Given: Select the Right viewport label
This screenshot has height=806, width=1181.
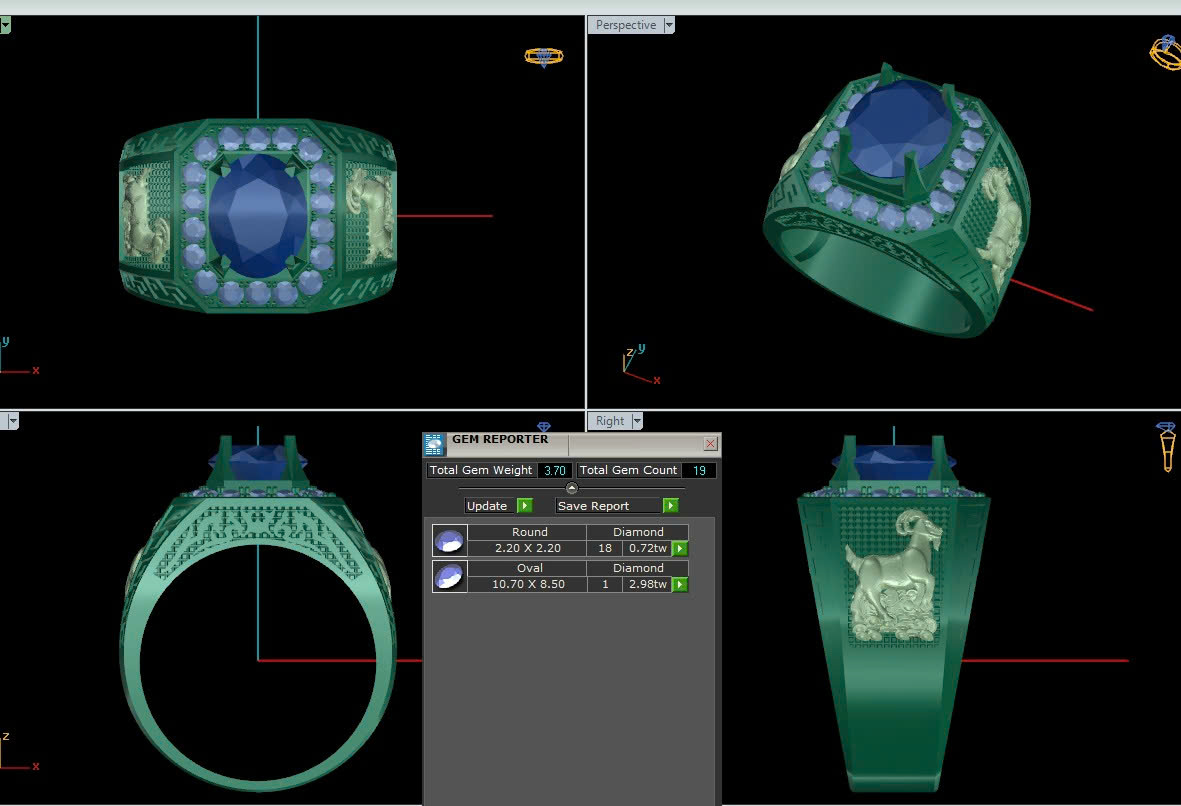Looking at the screenshot, I should (609, 421).
